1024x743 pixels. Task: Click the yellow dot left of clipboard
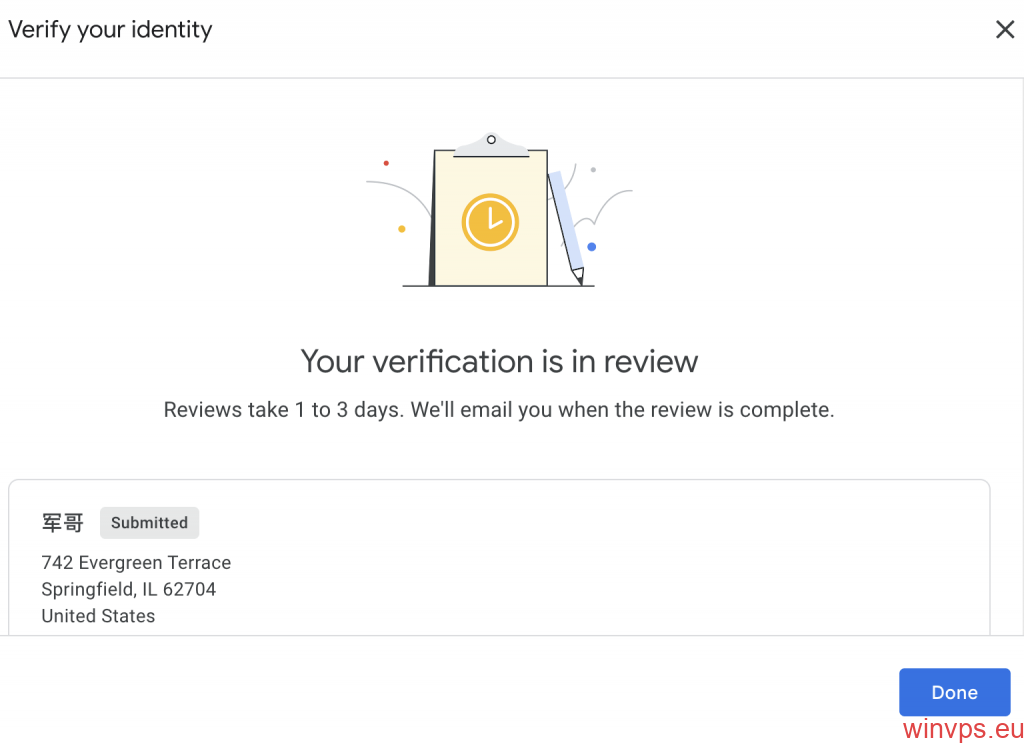402,229
